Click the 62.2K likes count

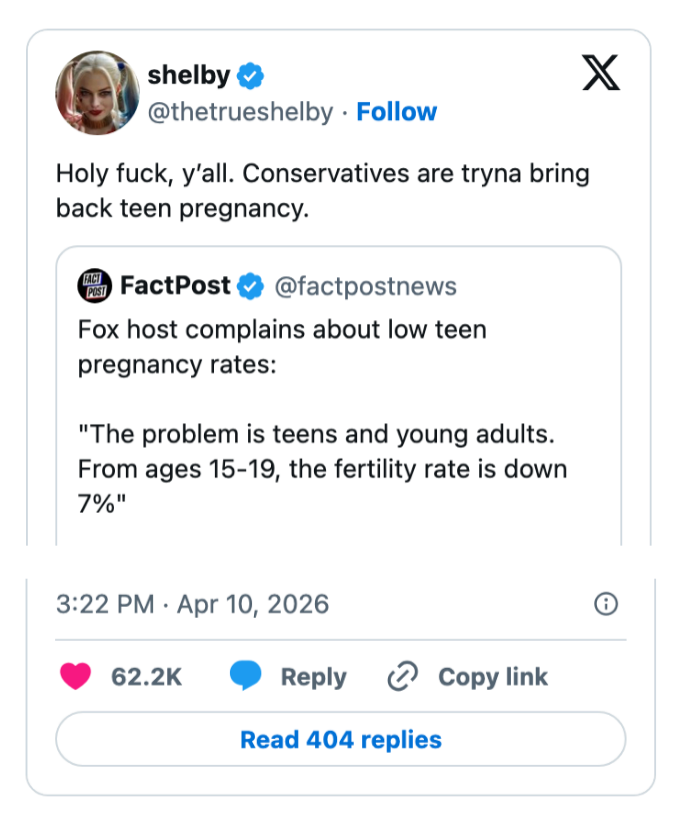pyautogui.click(x=146, y=677)
